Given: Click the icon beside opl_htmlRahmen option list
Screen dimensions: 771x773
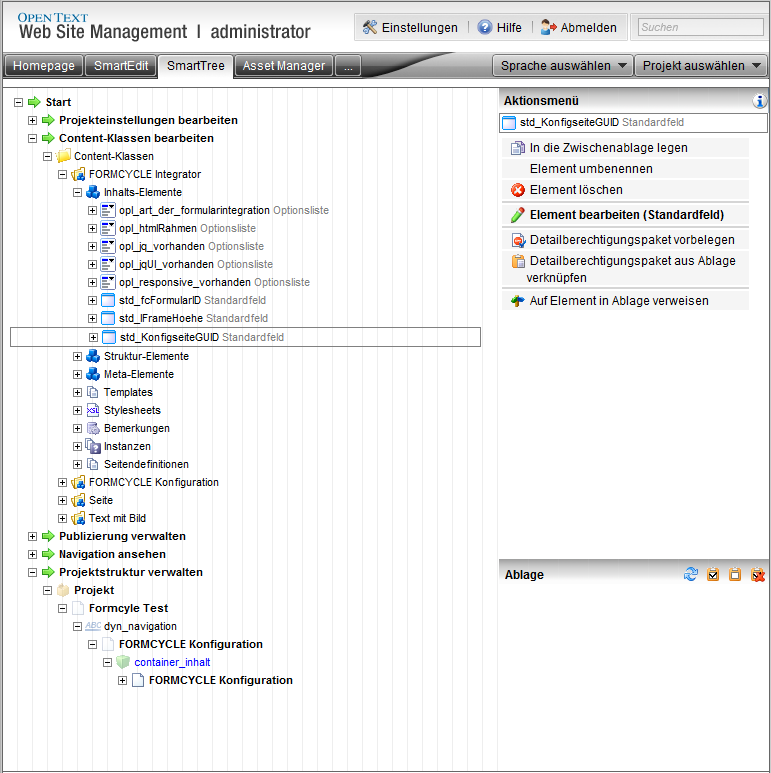Looking at the screenshot, I should (109, 229).
